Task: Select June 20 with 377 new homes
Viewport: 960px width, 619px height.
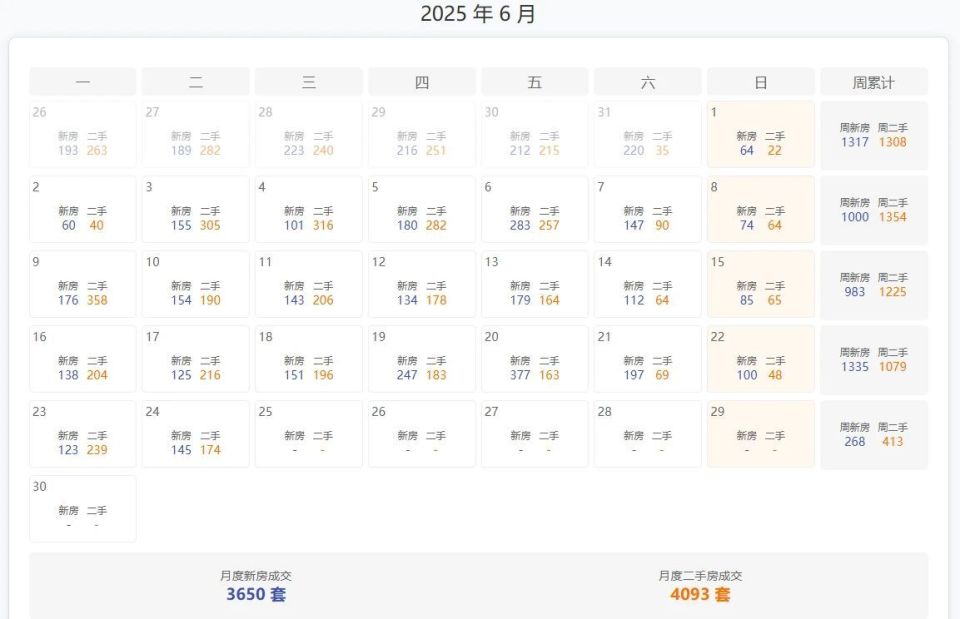Action: pyautogui.click(x=534, y=359)
